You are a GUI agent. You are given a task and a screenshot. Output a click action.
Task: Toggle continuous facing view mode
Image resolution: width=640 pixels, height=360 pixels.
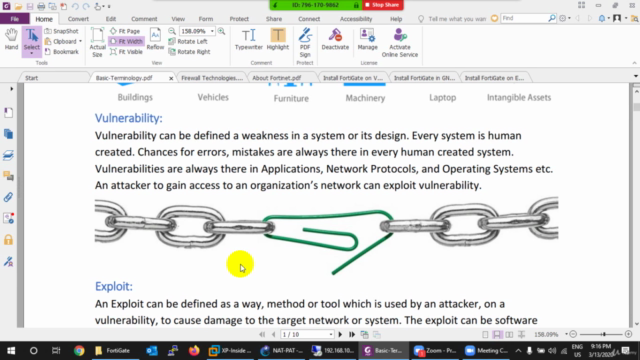(521, 335)
